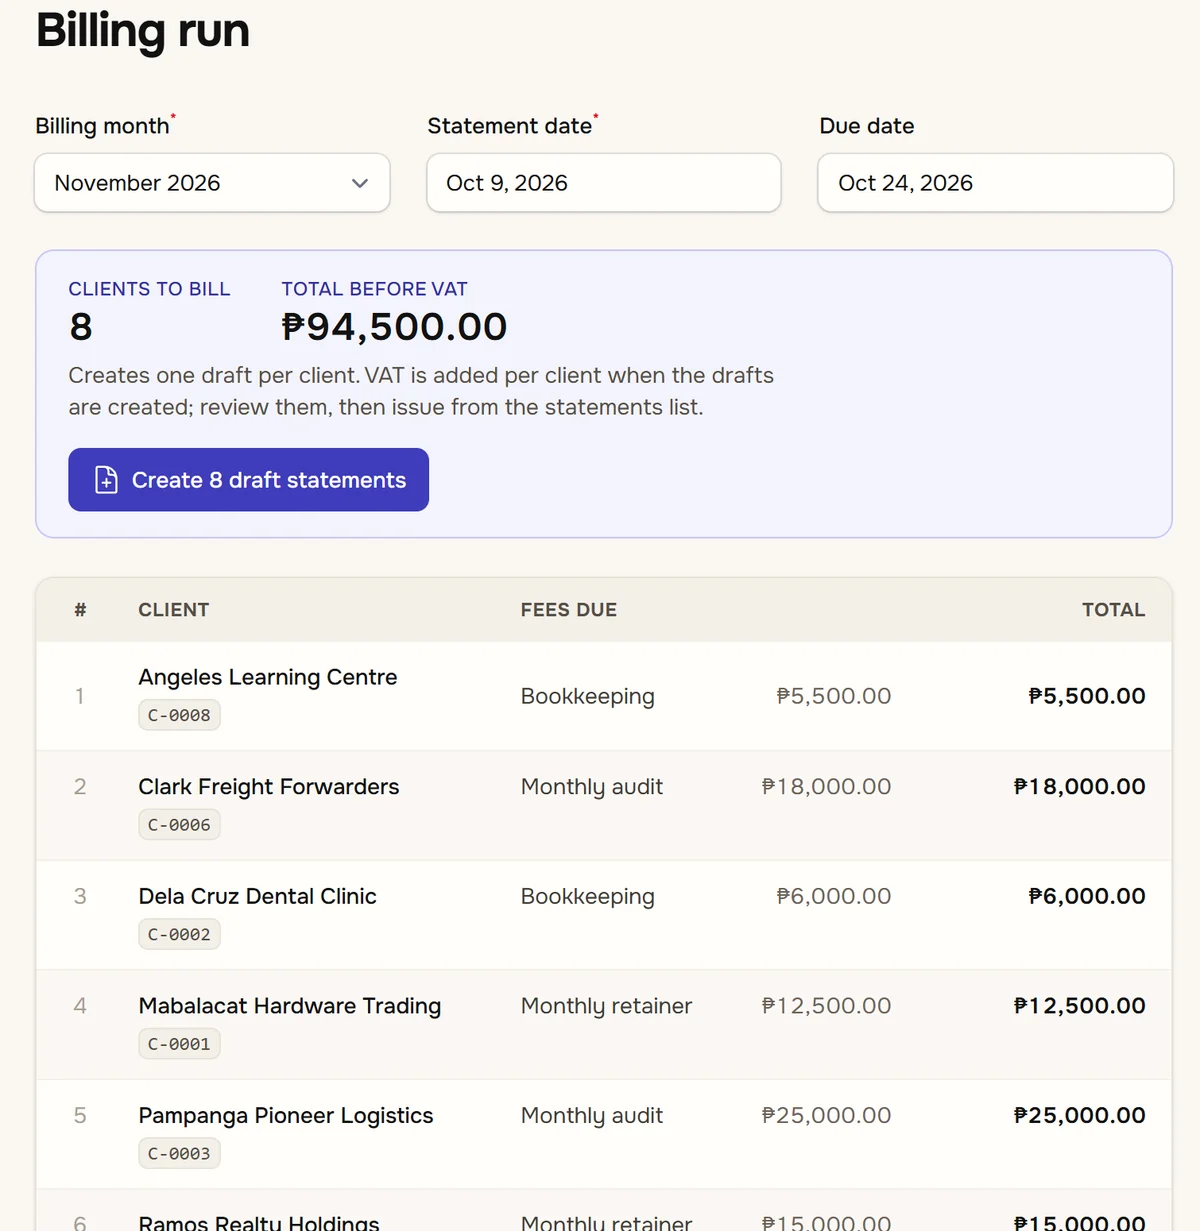Click the C-0006 client code badge

(x=179, y=825)
